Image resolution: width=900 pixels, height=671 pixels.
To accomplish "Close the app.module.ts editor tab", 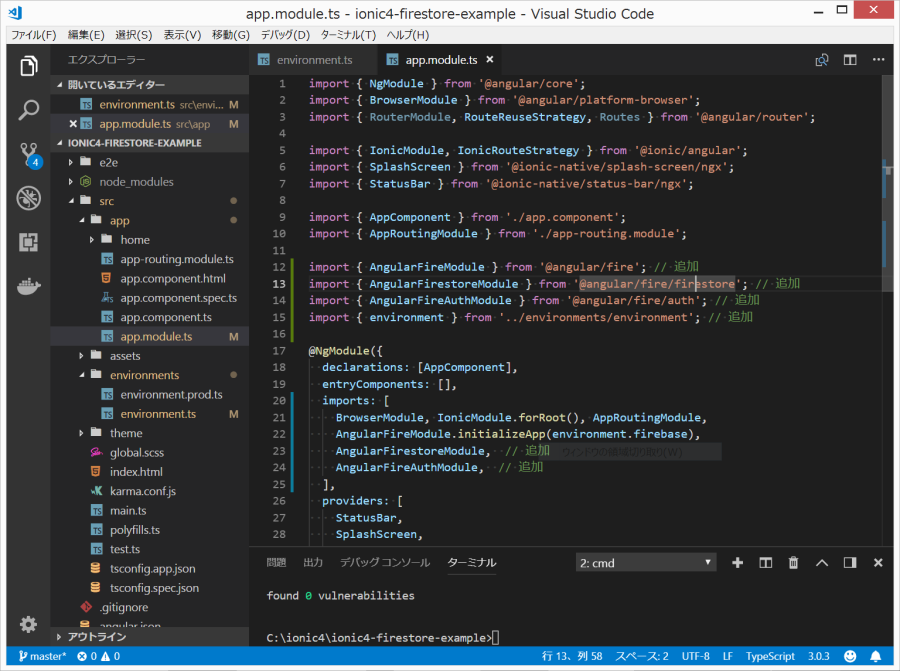I will coord(490,60).
